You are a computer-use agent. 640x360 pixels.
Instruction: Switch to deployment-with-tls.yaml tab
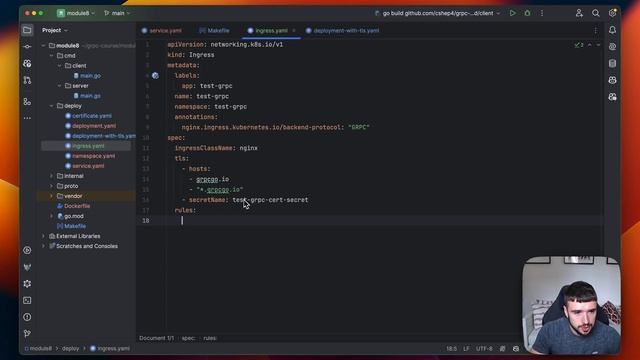pyautogui.click(x=342, y=31)
